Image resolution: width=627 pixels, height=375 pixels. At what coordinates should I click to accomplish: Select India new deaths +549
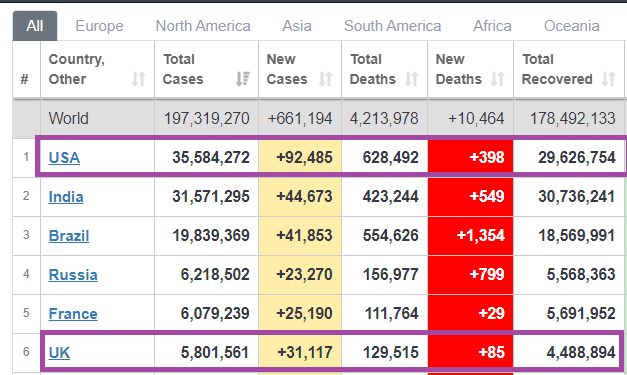pyautogui.click(x=487, y=197)
